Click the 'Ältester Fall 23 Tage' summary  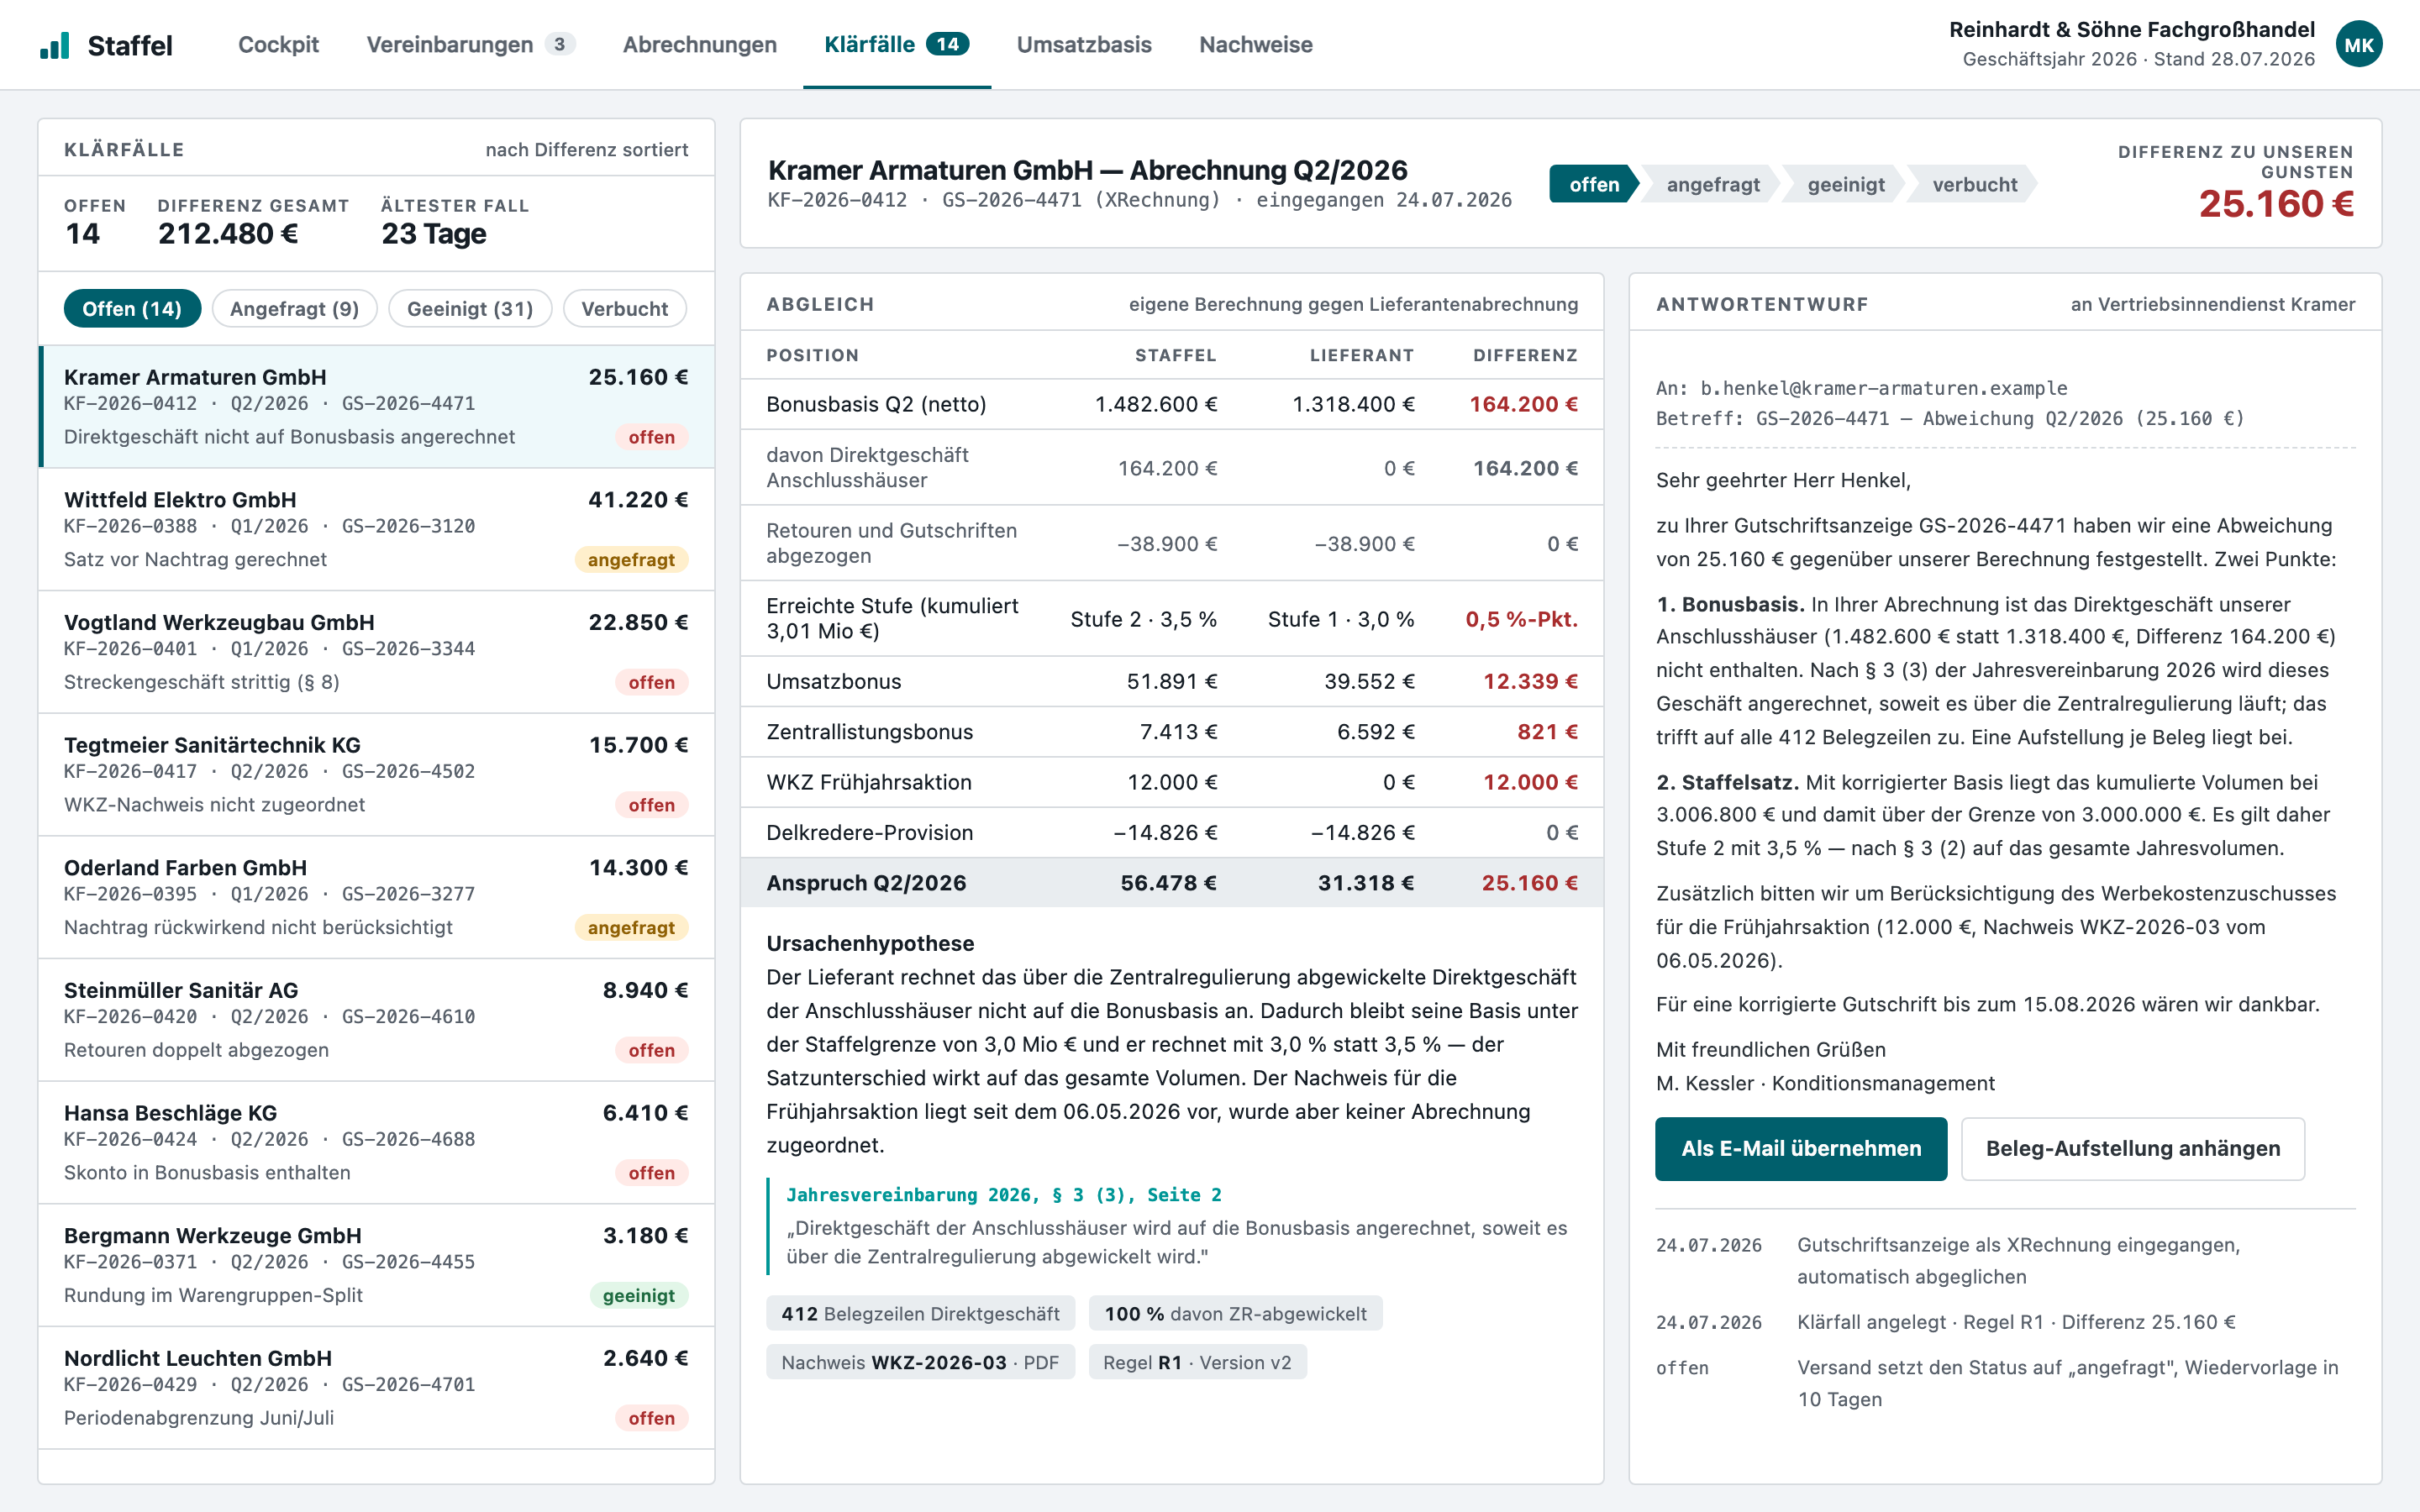coord(455,223)
